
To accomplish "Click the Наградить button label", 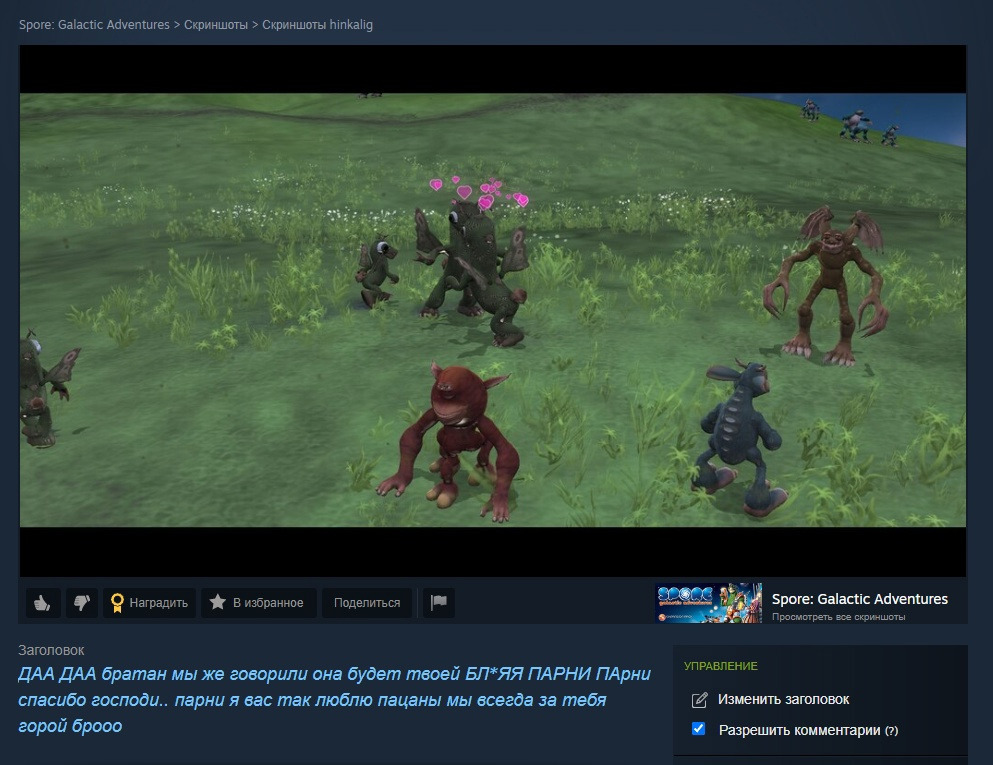I will tap(158, 603).
